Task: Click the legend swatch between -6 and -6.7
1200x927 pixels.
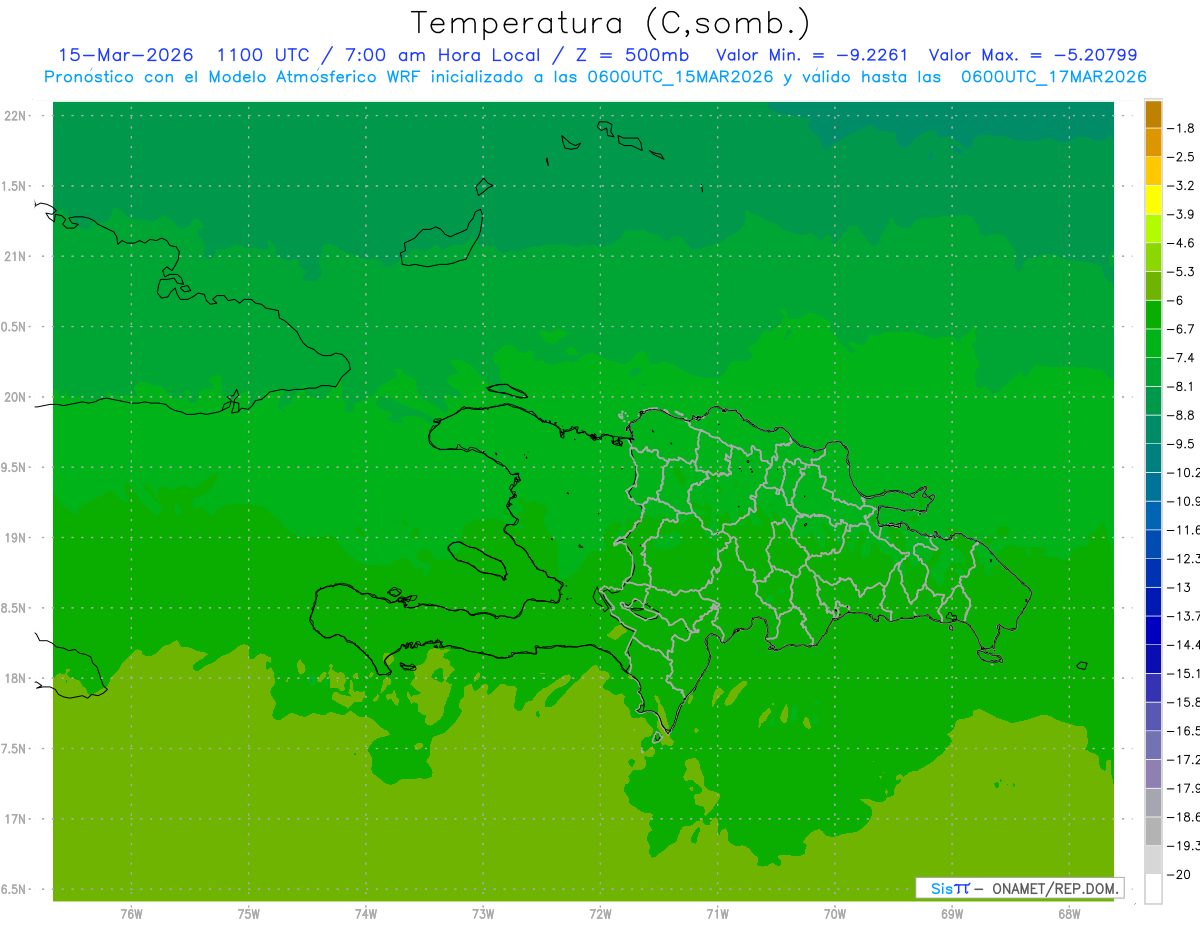Action: pos(1153,315)
